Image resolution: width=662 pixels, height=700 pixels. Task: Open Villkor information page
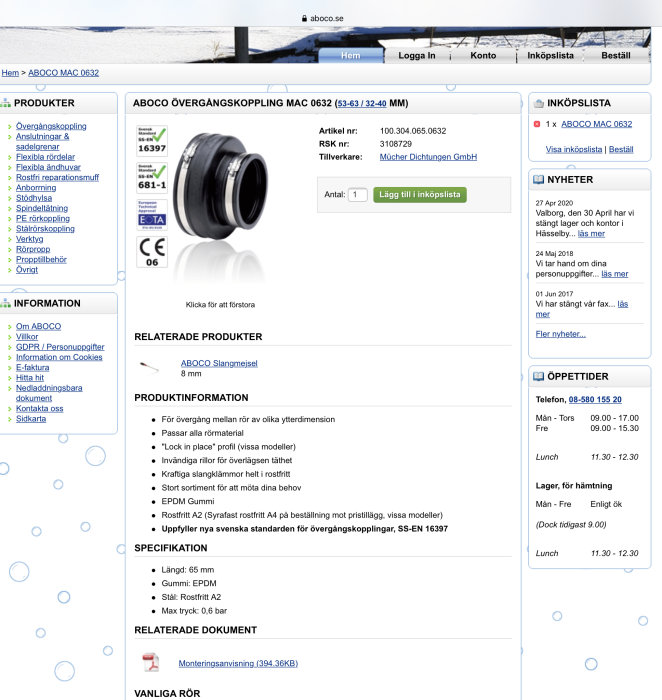coord(27,337)
